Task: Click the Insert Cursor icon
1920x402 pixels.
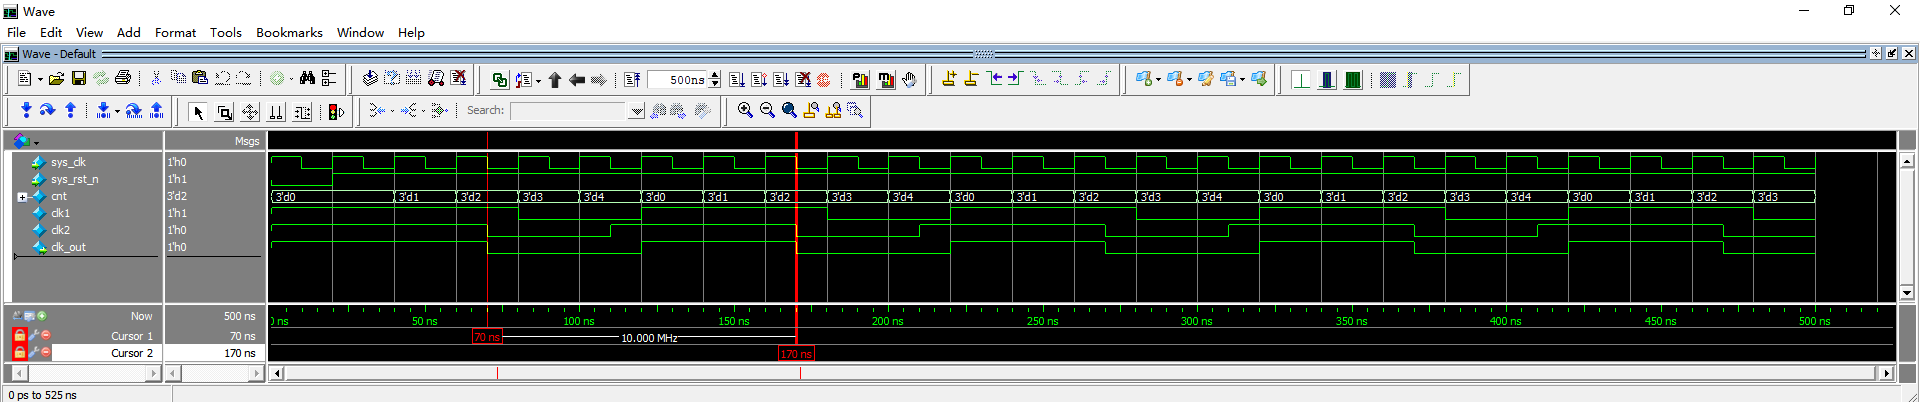Action: click(949, 79)
